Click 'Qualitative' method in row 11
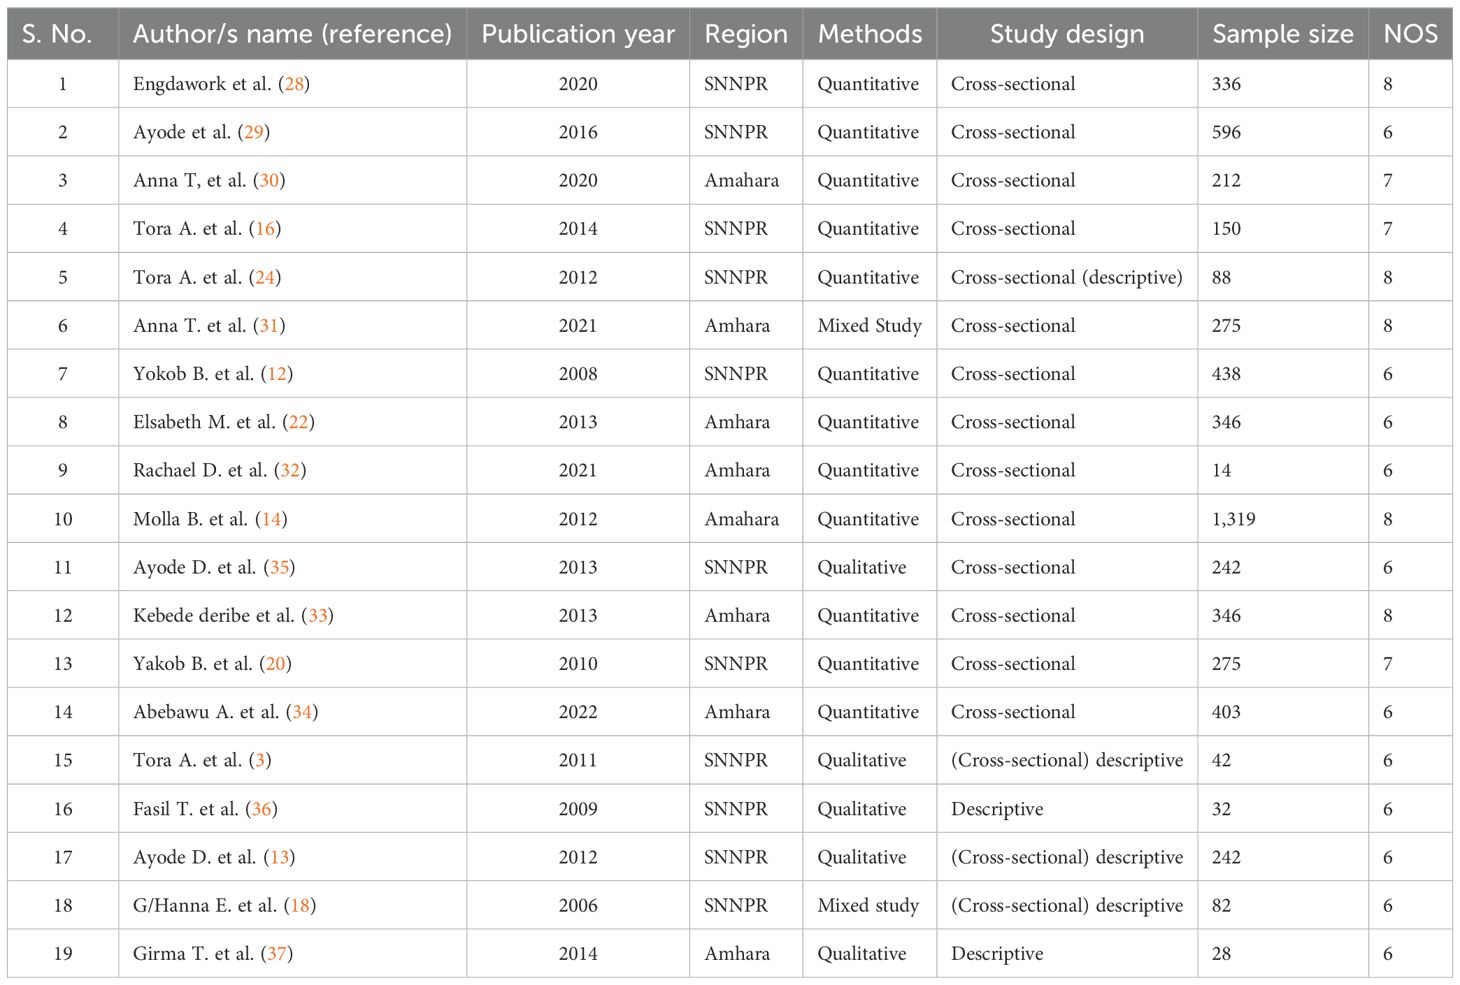This screenshot has height=985, width=1460. coord(862,567)
